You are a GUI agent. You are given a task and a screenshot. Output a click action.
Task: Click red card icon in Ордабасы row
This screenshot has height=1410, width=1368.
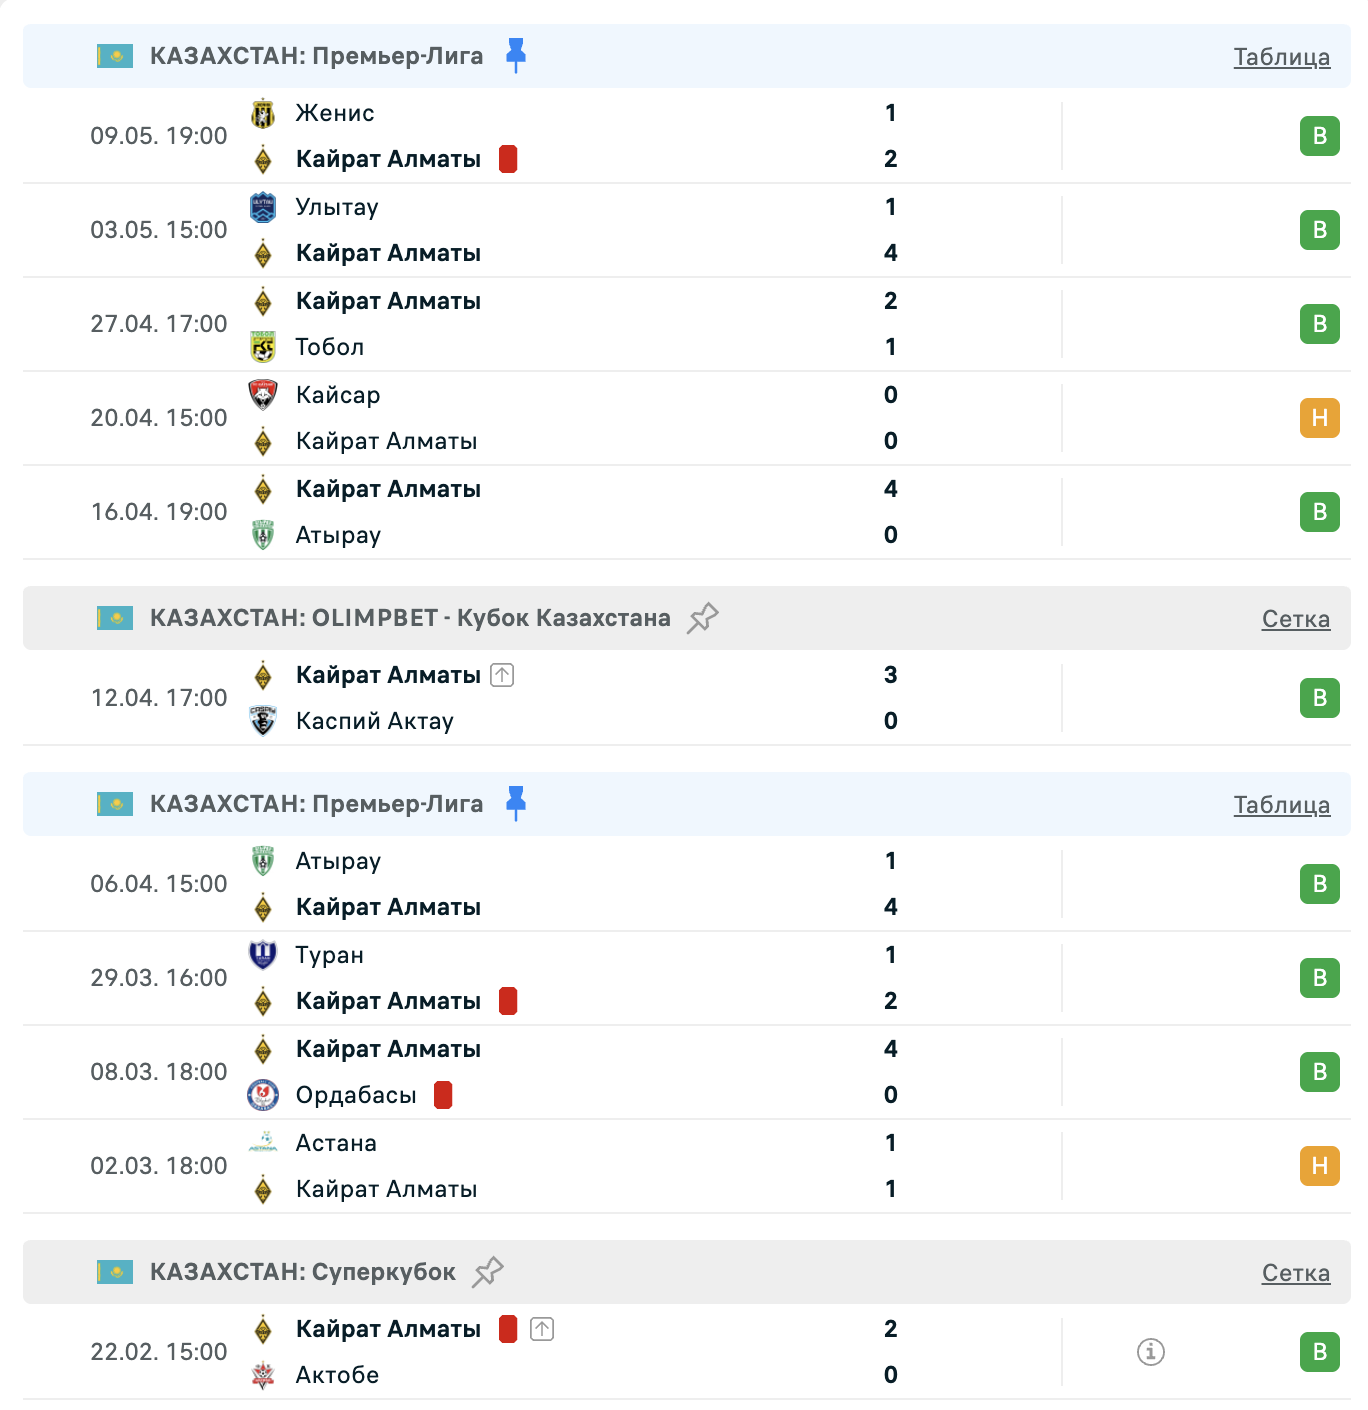point(443,1095)
